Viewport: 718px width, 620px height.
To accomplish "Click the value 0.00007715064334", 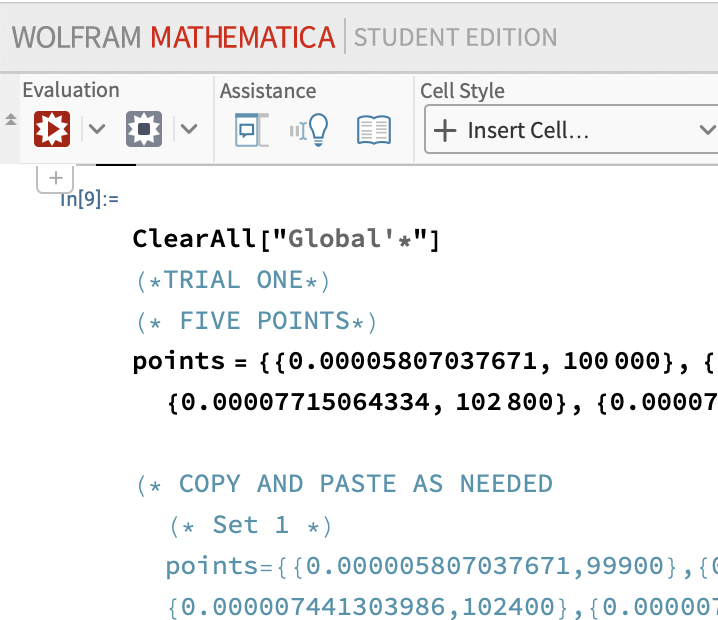I will [305, 402].
